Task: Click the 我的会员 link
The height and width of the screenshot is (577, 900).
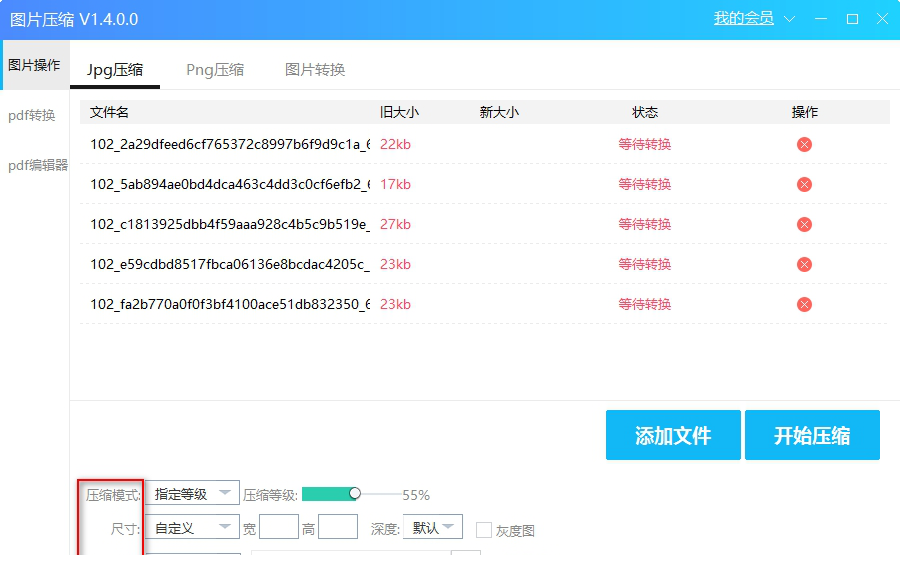Action: tap(743, 19)
